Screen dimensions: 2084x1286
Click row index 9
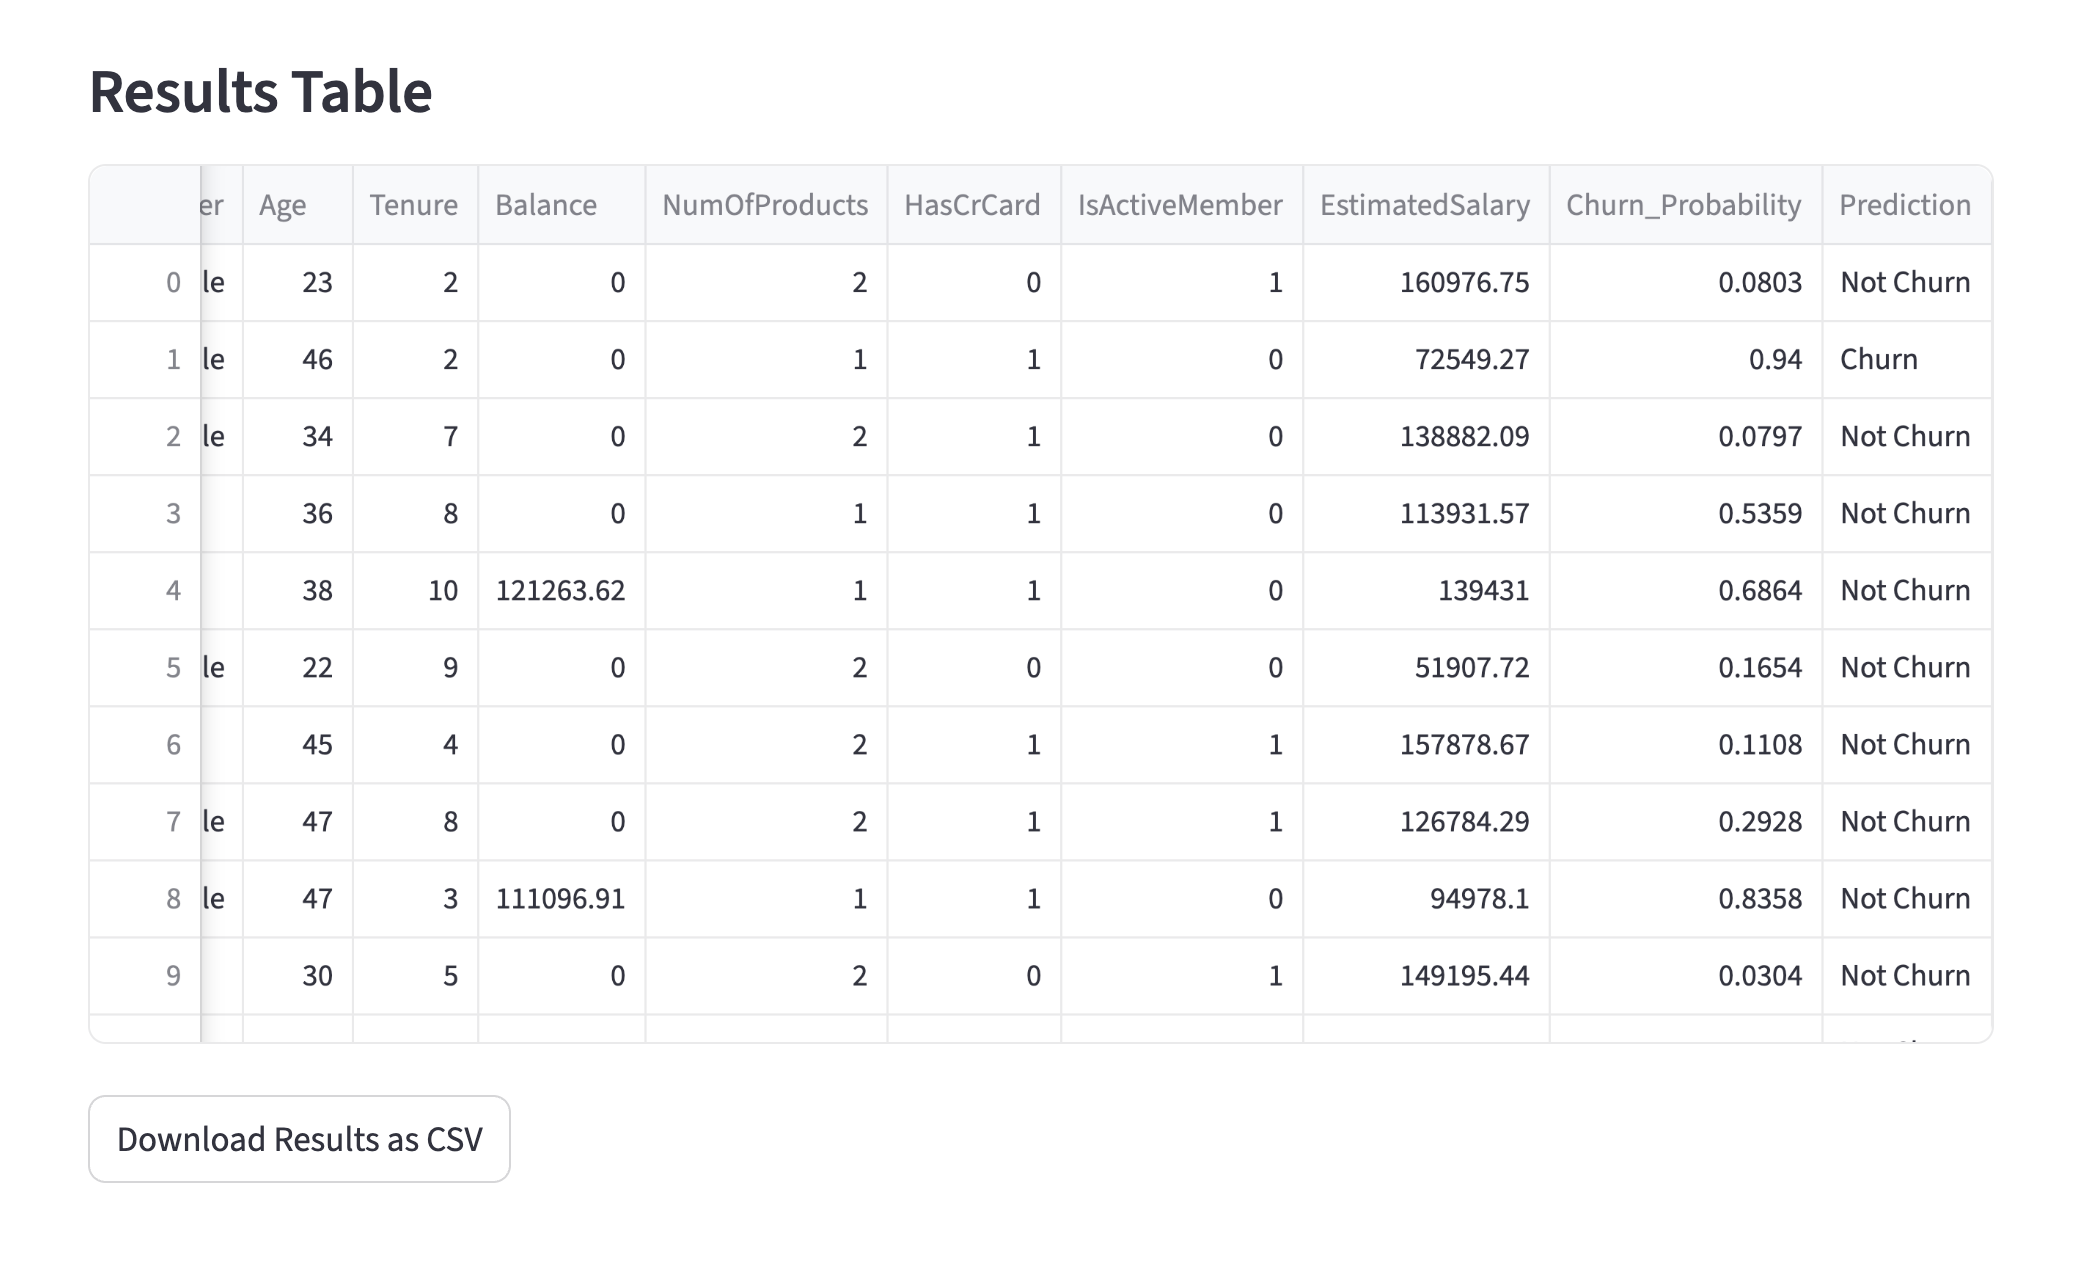pyautogui.click(x=173, y=975)
